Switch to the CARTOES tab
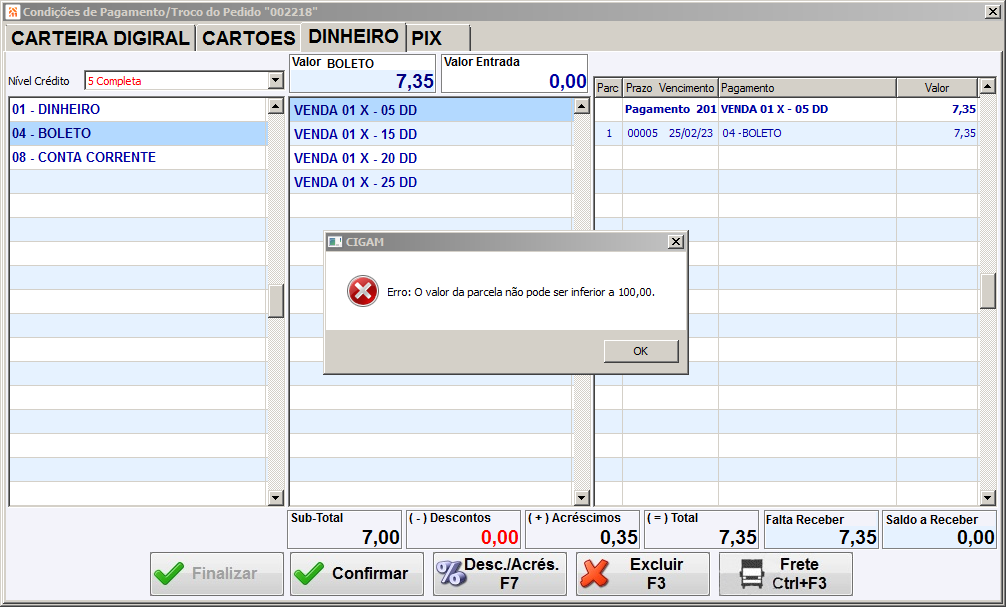This screenshot has width=1006, height=607. point(248,38)
